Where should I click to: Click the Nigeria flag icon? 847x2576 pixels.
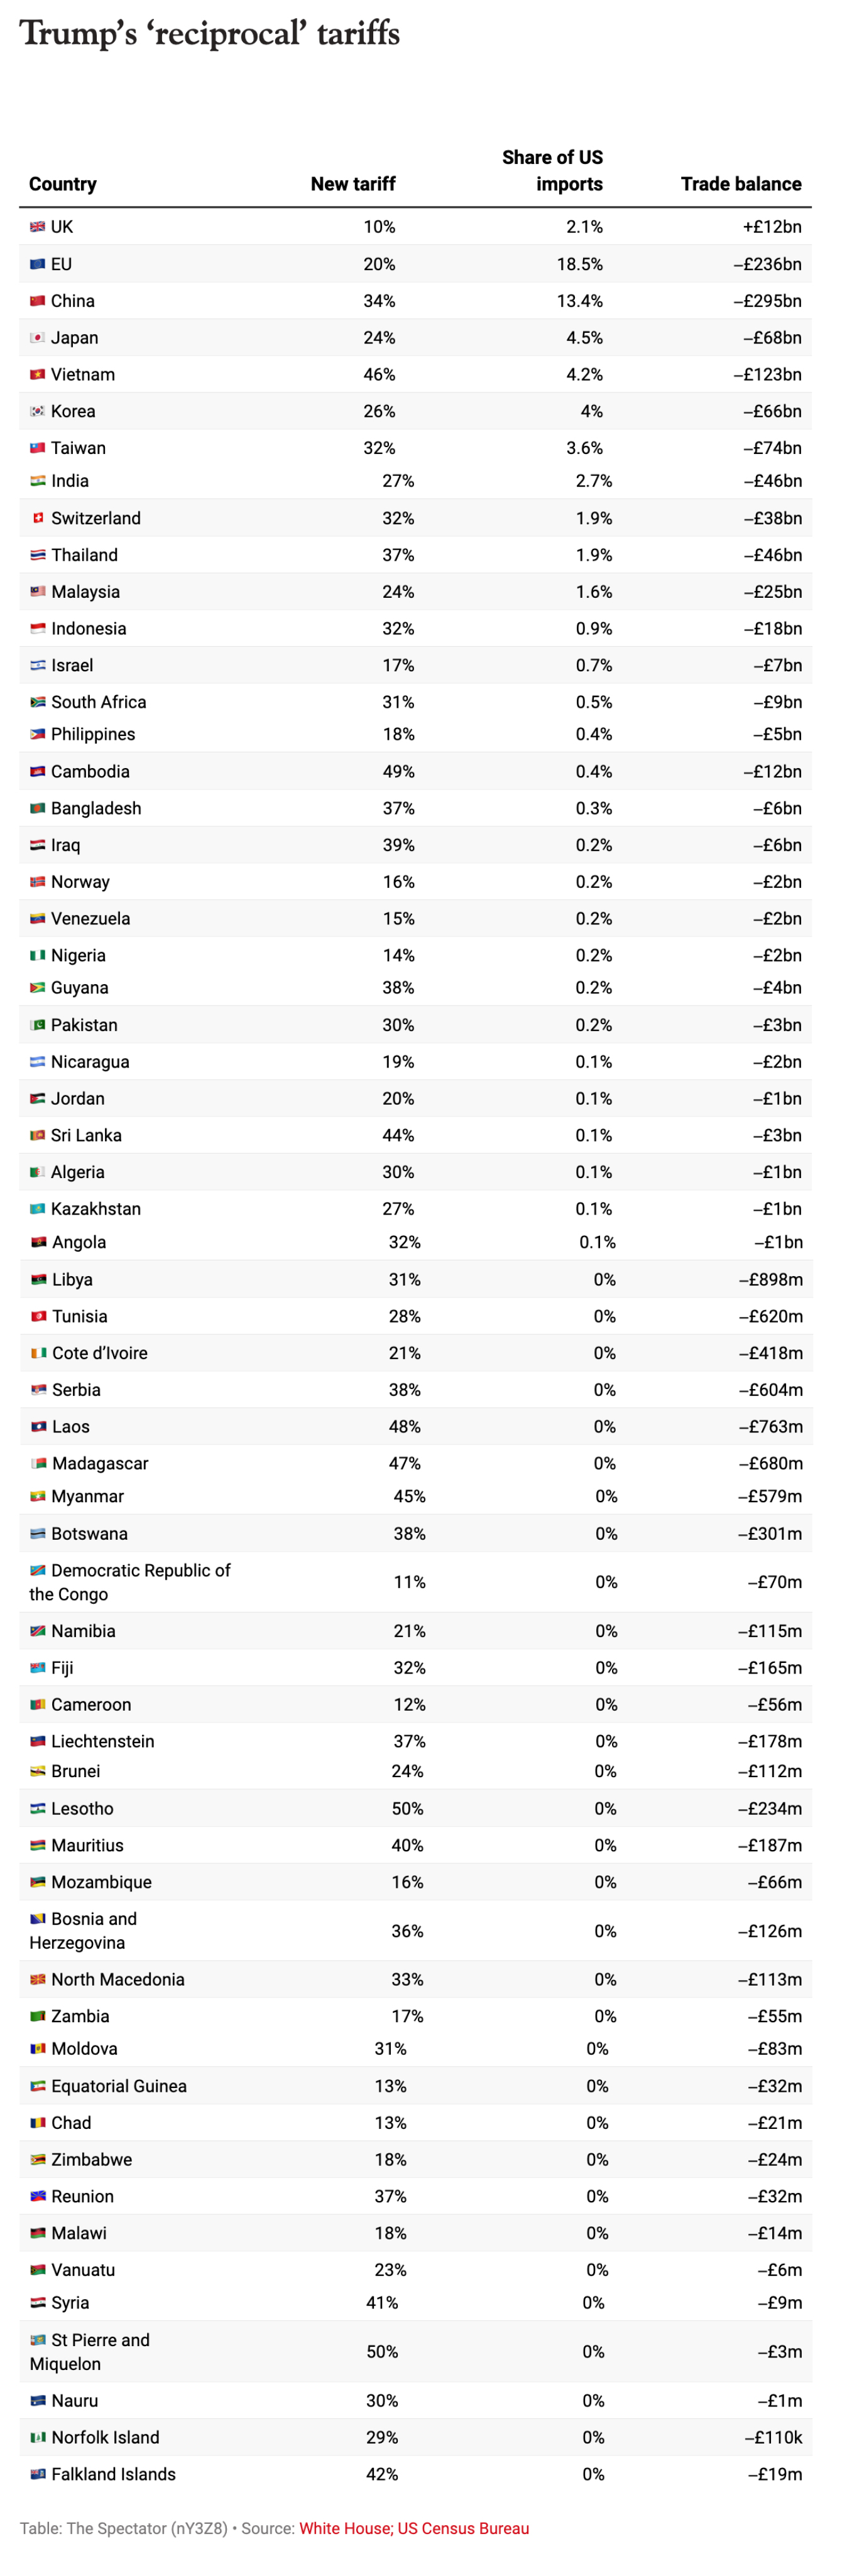click(x=37, y=955)
